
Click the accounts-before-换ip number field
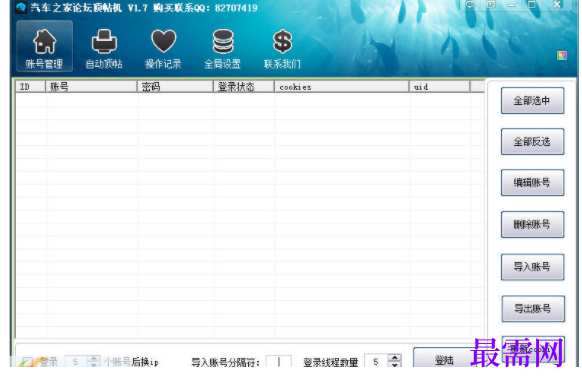click(76, 361)
